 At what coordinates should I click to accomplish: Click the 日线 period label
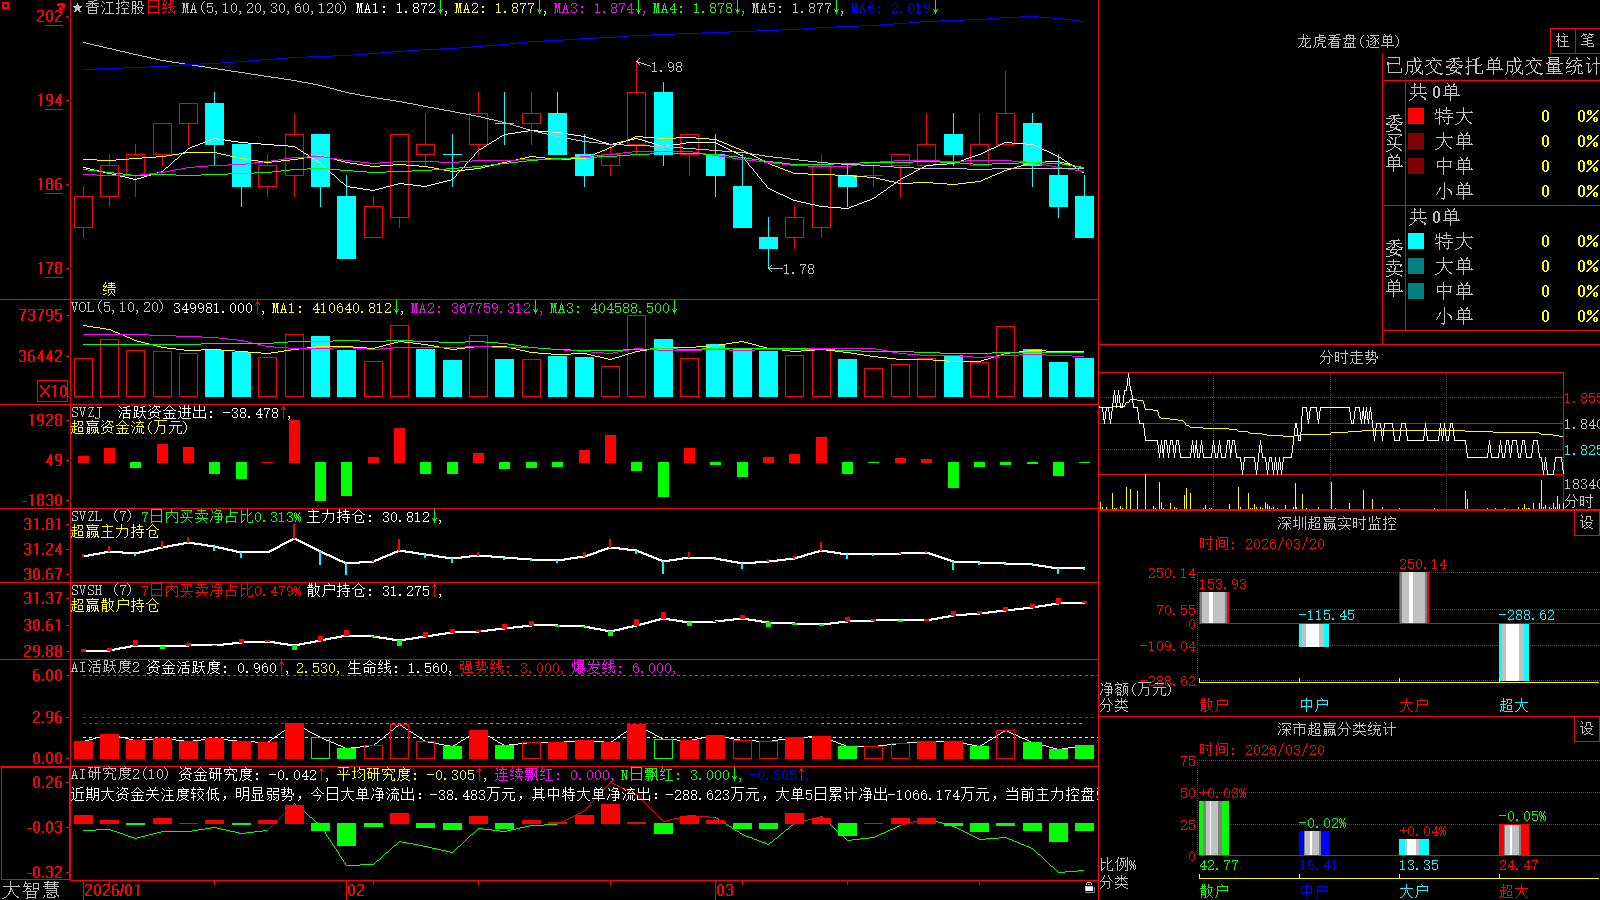click(161, 8)
